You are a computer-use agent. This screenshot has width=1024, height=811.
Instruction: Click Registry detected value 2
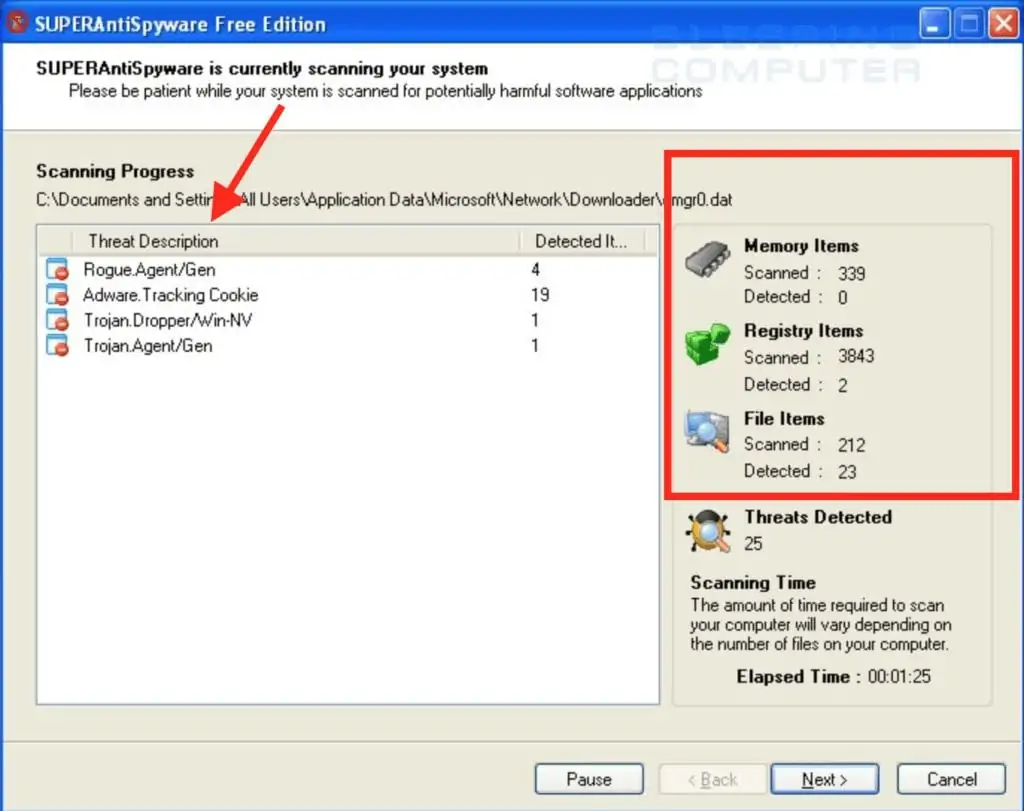pyautogui.click(x=842, y=385)
